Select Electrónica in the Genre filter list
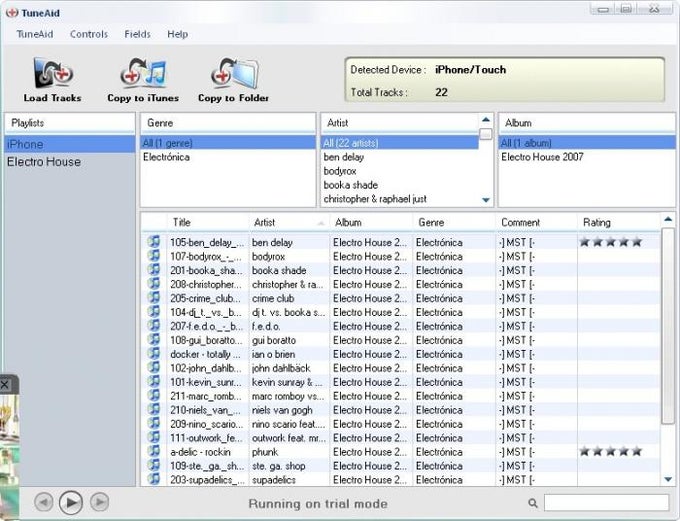 click(x=228, y=157)
